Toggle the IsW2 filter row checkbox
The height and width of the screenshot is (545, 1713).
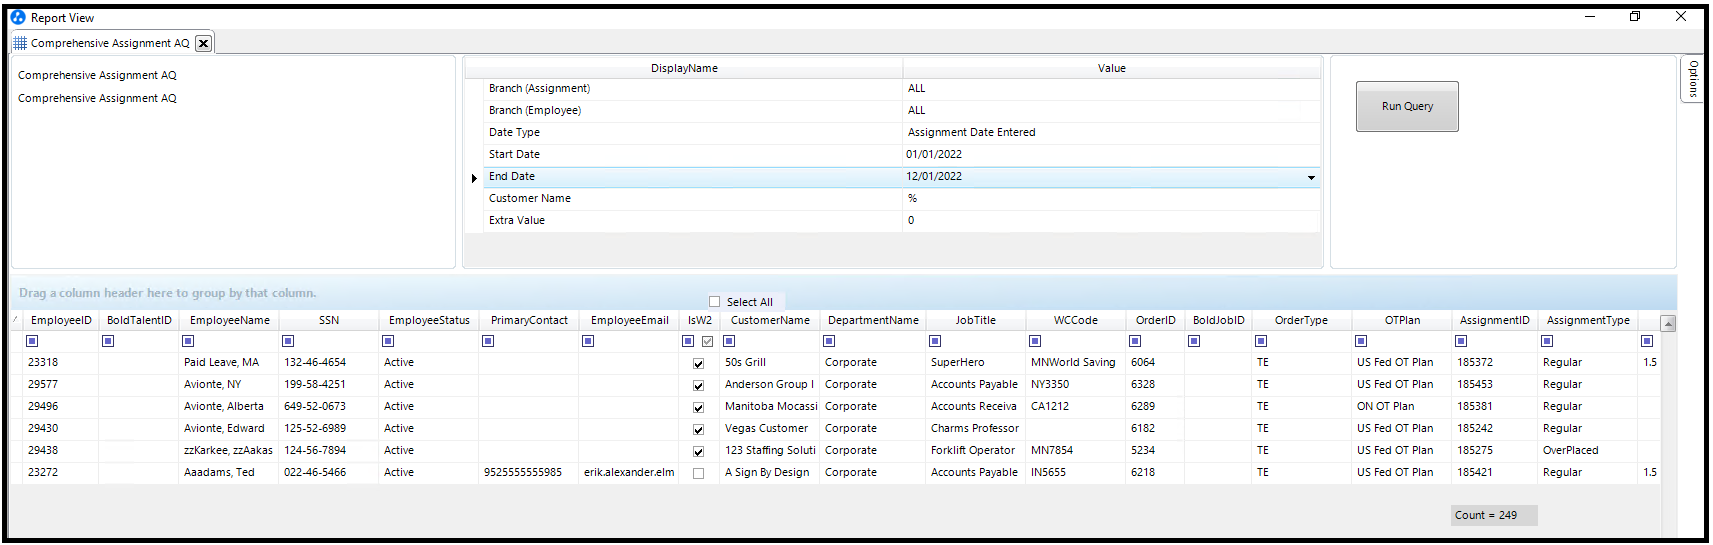pos(707,341)
